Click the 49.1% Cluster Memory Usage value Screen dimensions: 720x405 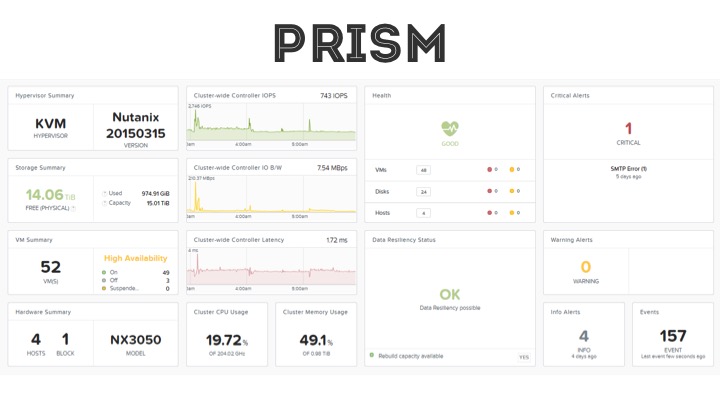point(316,340)
